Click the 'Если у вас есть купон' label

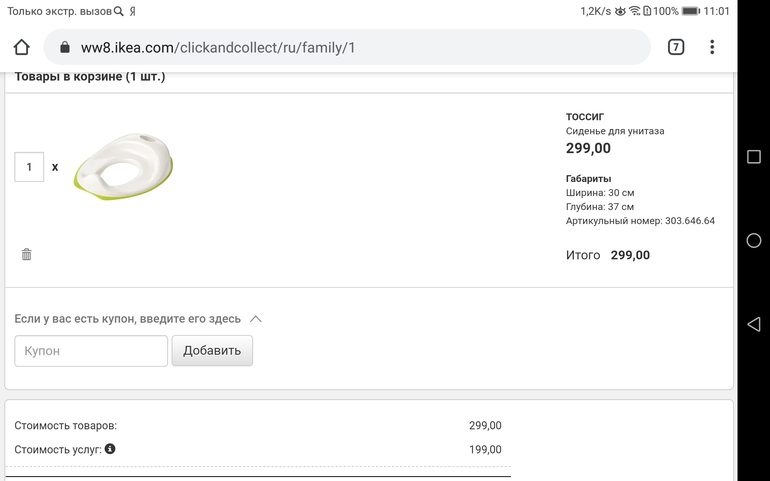pyautogui.click(x=127, y=319)
